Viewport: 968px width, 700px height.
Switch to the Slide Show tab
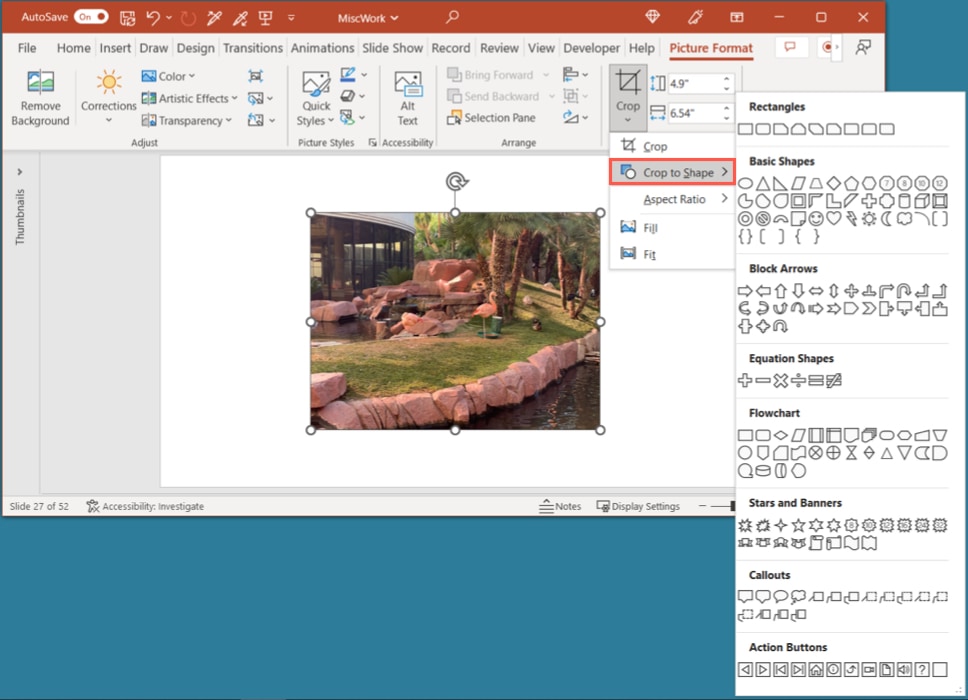point(392,47)
